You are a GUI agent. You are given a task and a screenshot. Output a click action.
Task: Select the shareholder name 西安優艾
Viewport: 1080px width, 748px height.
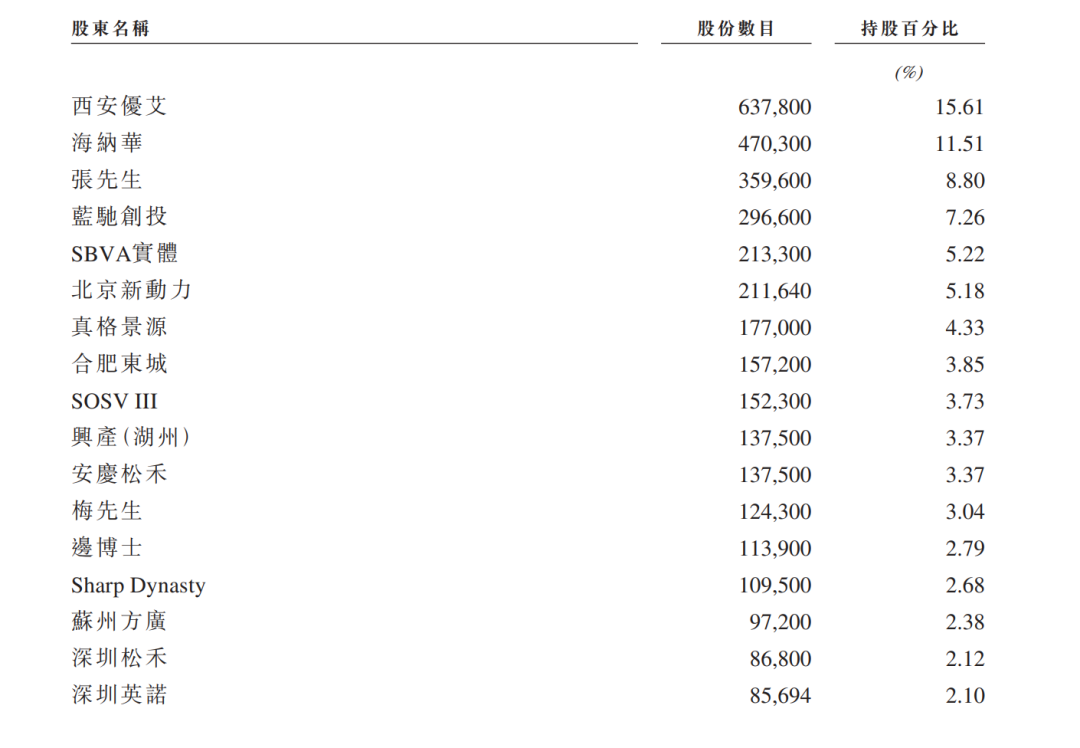(x=119, y=106)
